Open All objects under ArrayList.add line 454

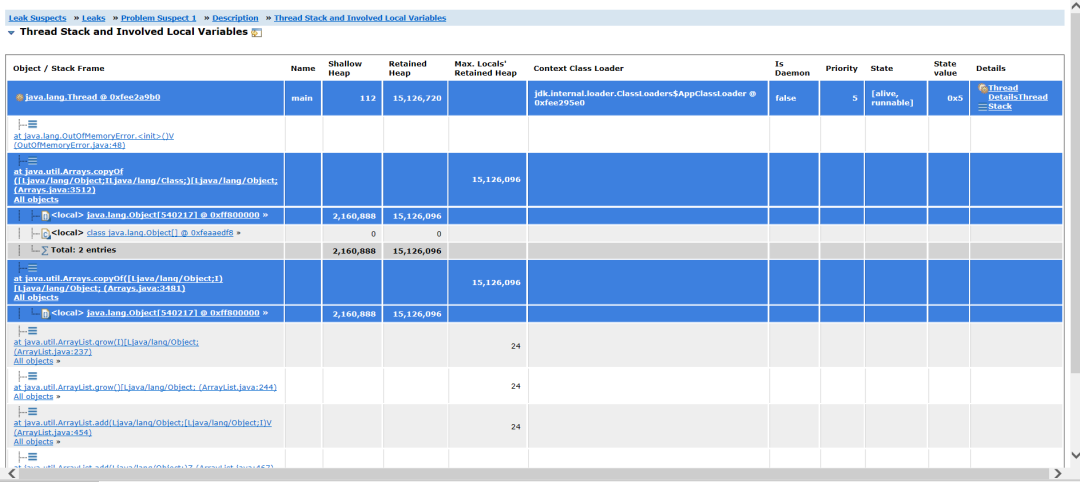pos(33,441)
